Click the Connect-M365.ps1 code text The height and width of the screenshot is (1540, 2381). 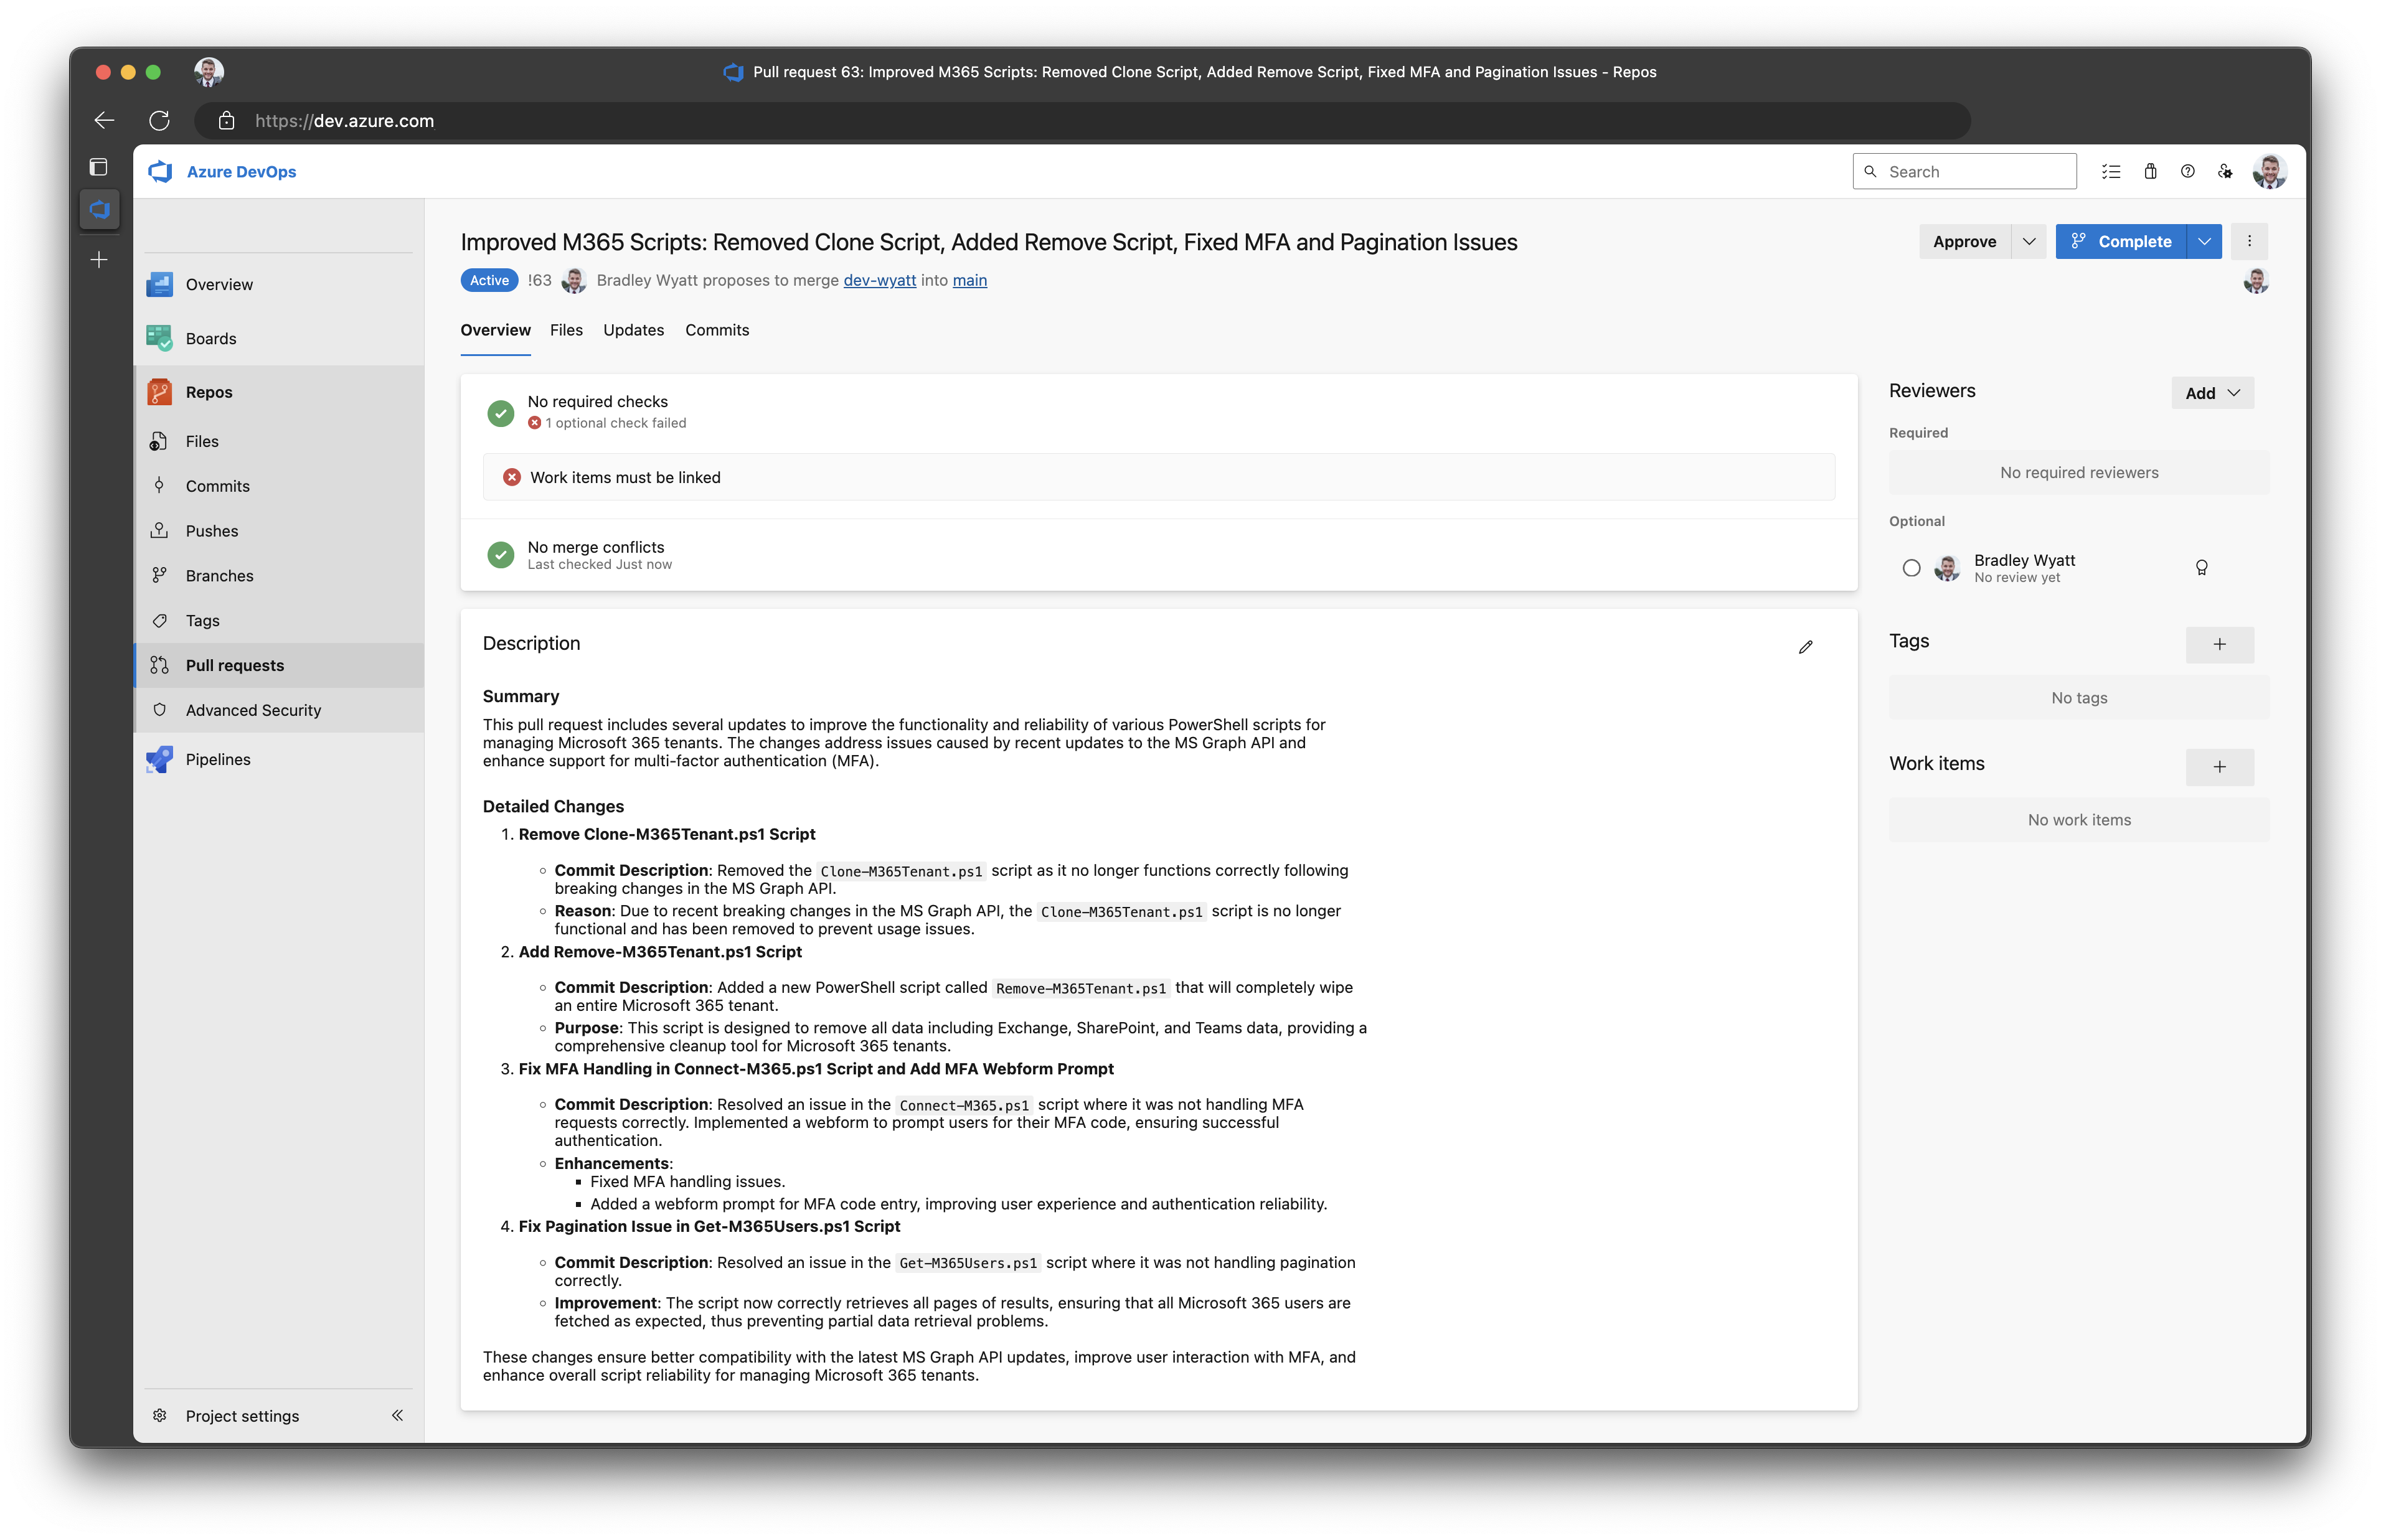click(x=964, y=1105)
